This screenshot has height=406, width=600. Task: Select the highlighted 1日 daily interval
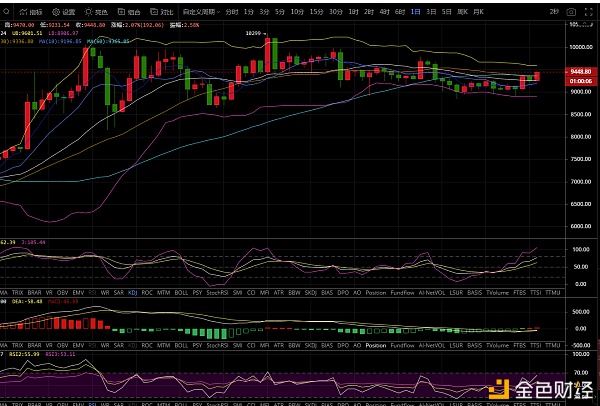pyautogui.click(x=416, y=12)
